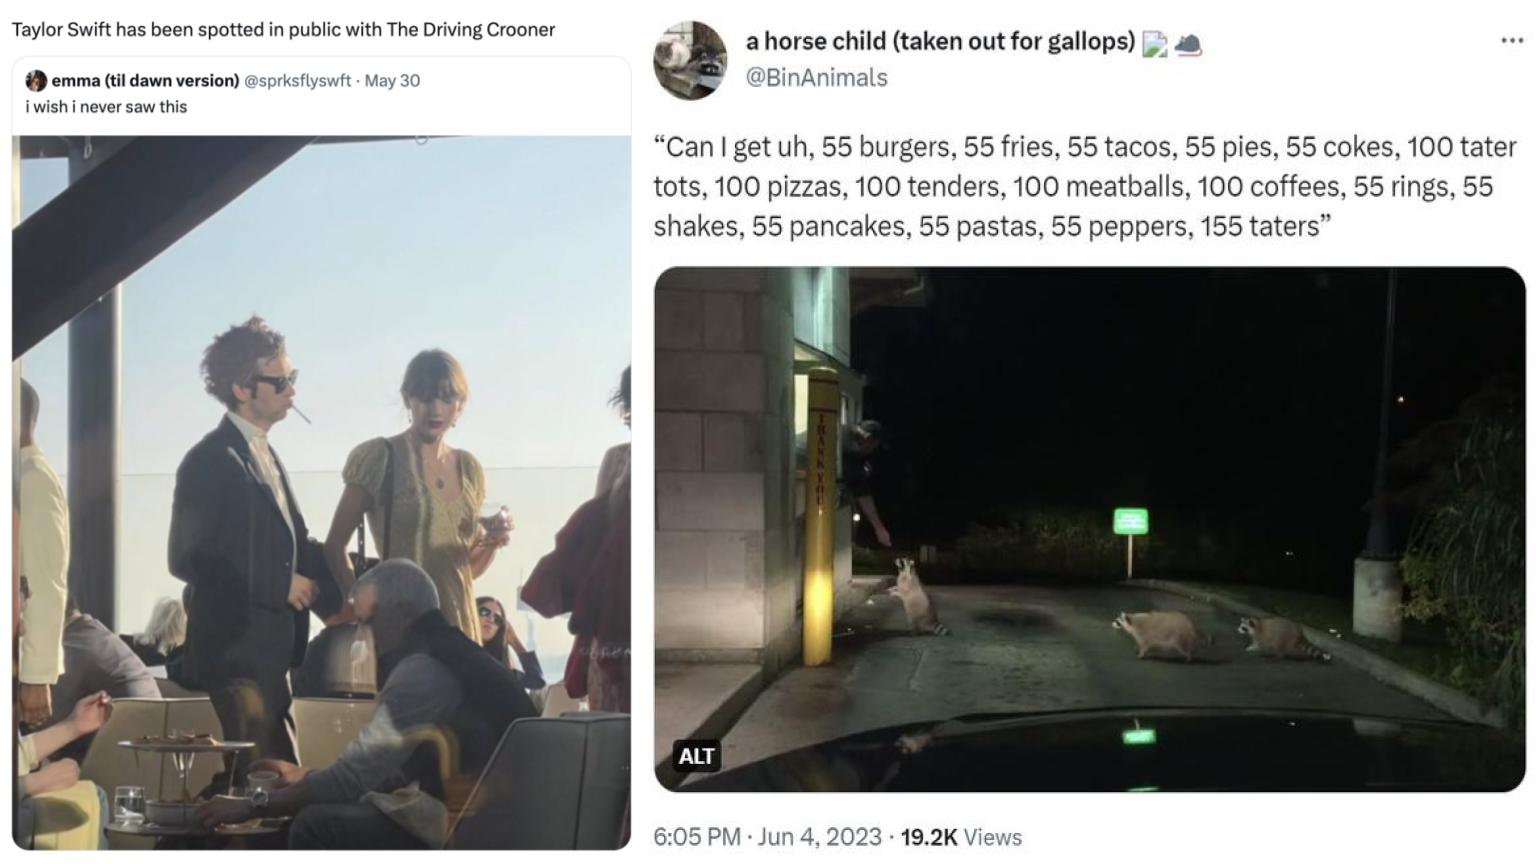Viewport: 1536px width, 864px height.
Task: Click the yellow bollard in the drive-thru photo
Action: pos(820,515)
